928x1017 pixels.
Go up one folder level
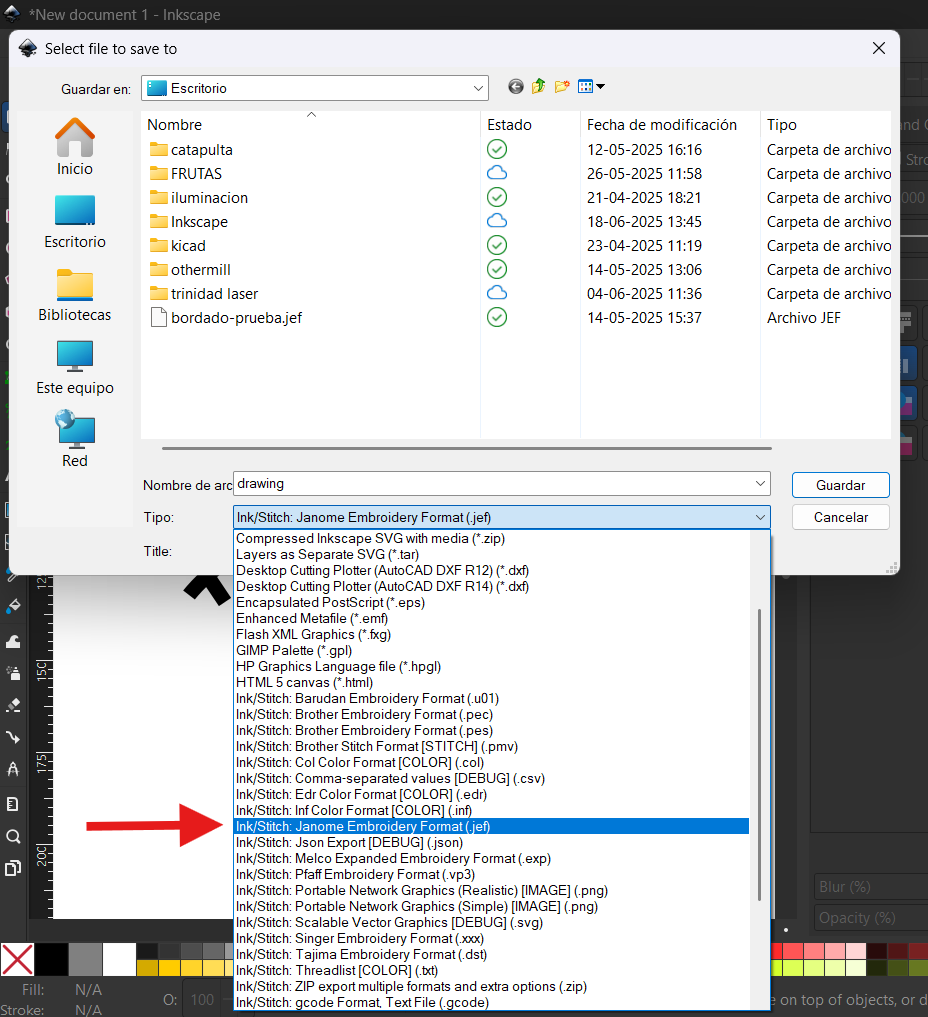[x=538, y=86]
